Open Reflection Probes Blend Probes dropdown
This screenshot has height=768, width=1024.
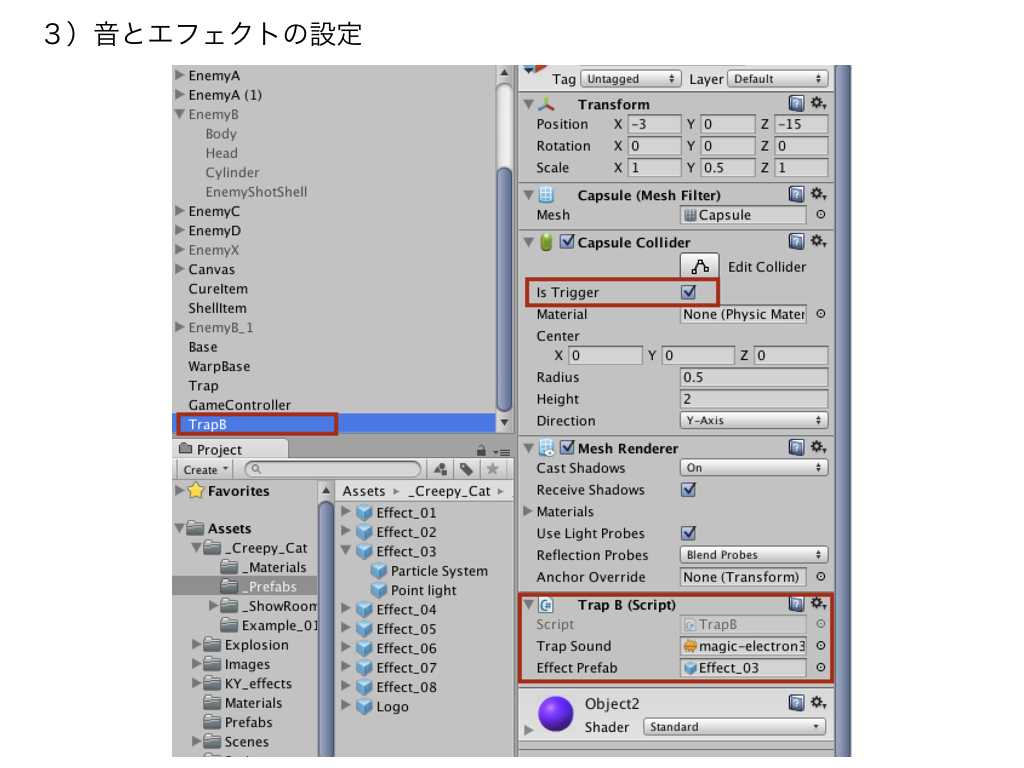754,554
